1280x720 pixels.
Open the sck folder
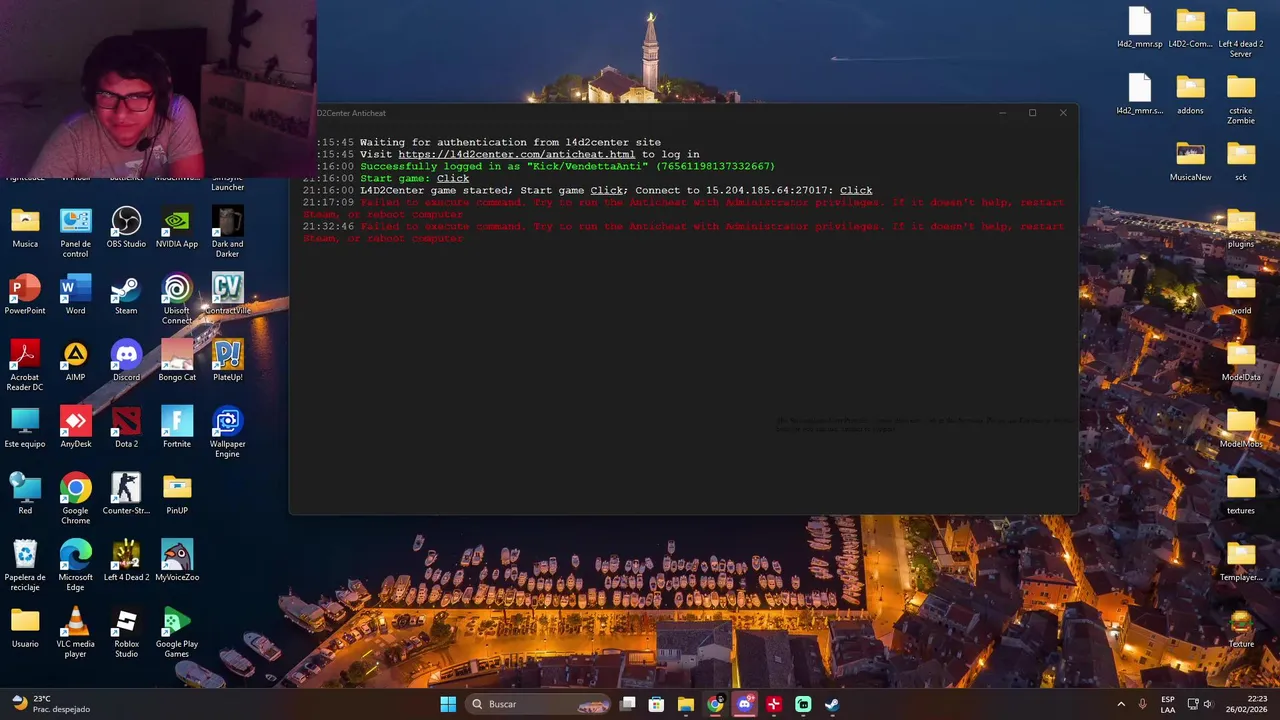tap(1241, 161)
